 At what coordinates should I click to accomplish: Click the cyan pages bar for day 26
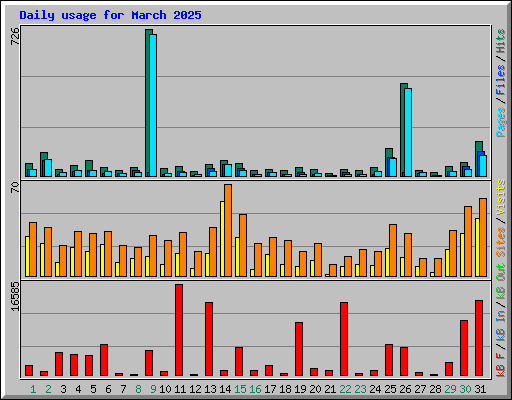[x=408, y=132]
